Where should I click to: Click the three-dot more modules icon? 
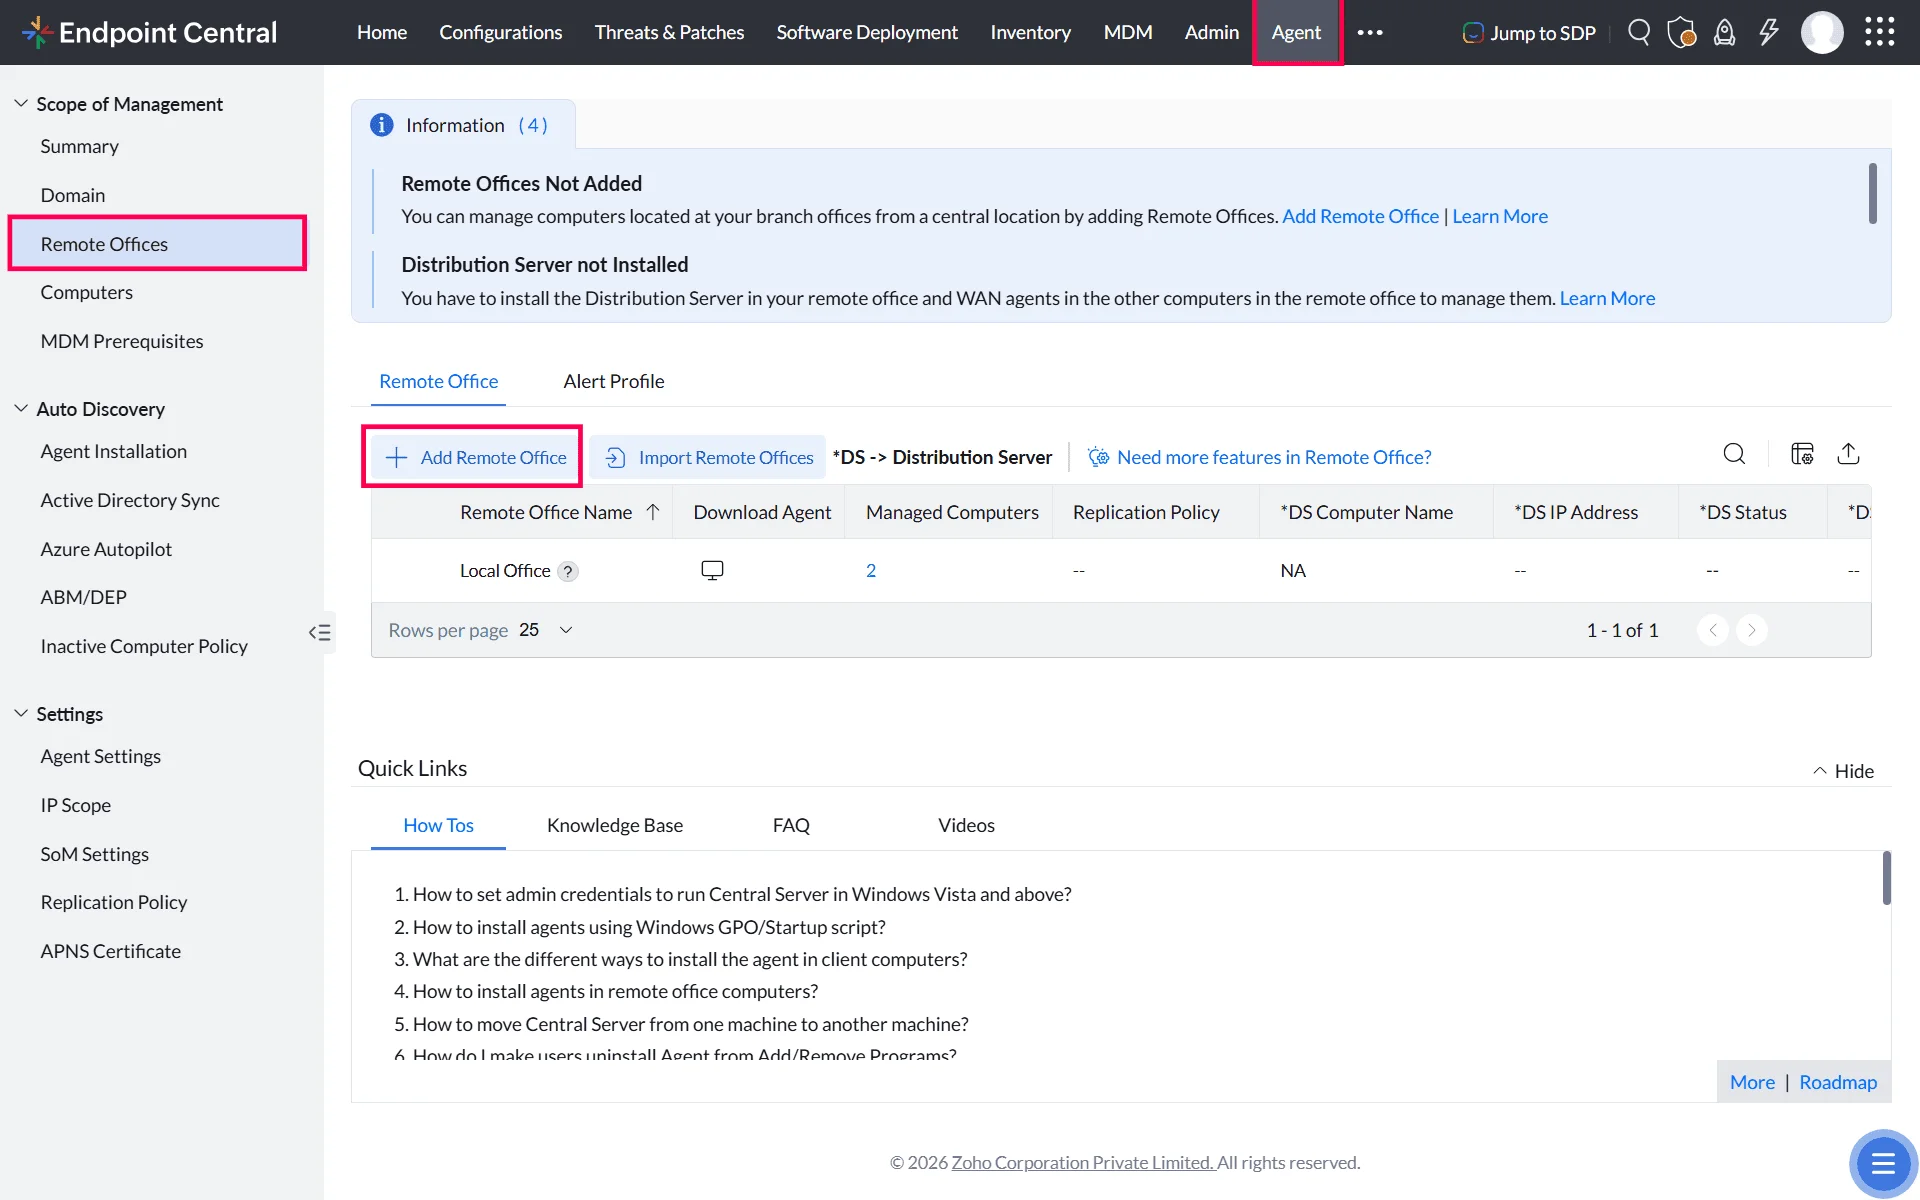click(x=1370, y=32)
